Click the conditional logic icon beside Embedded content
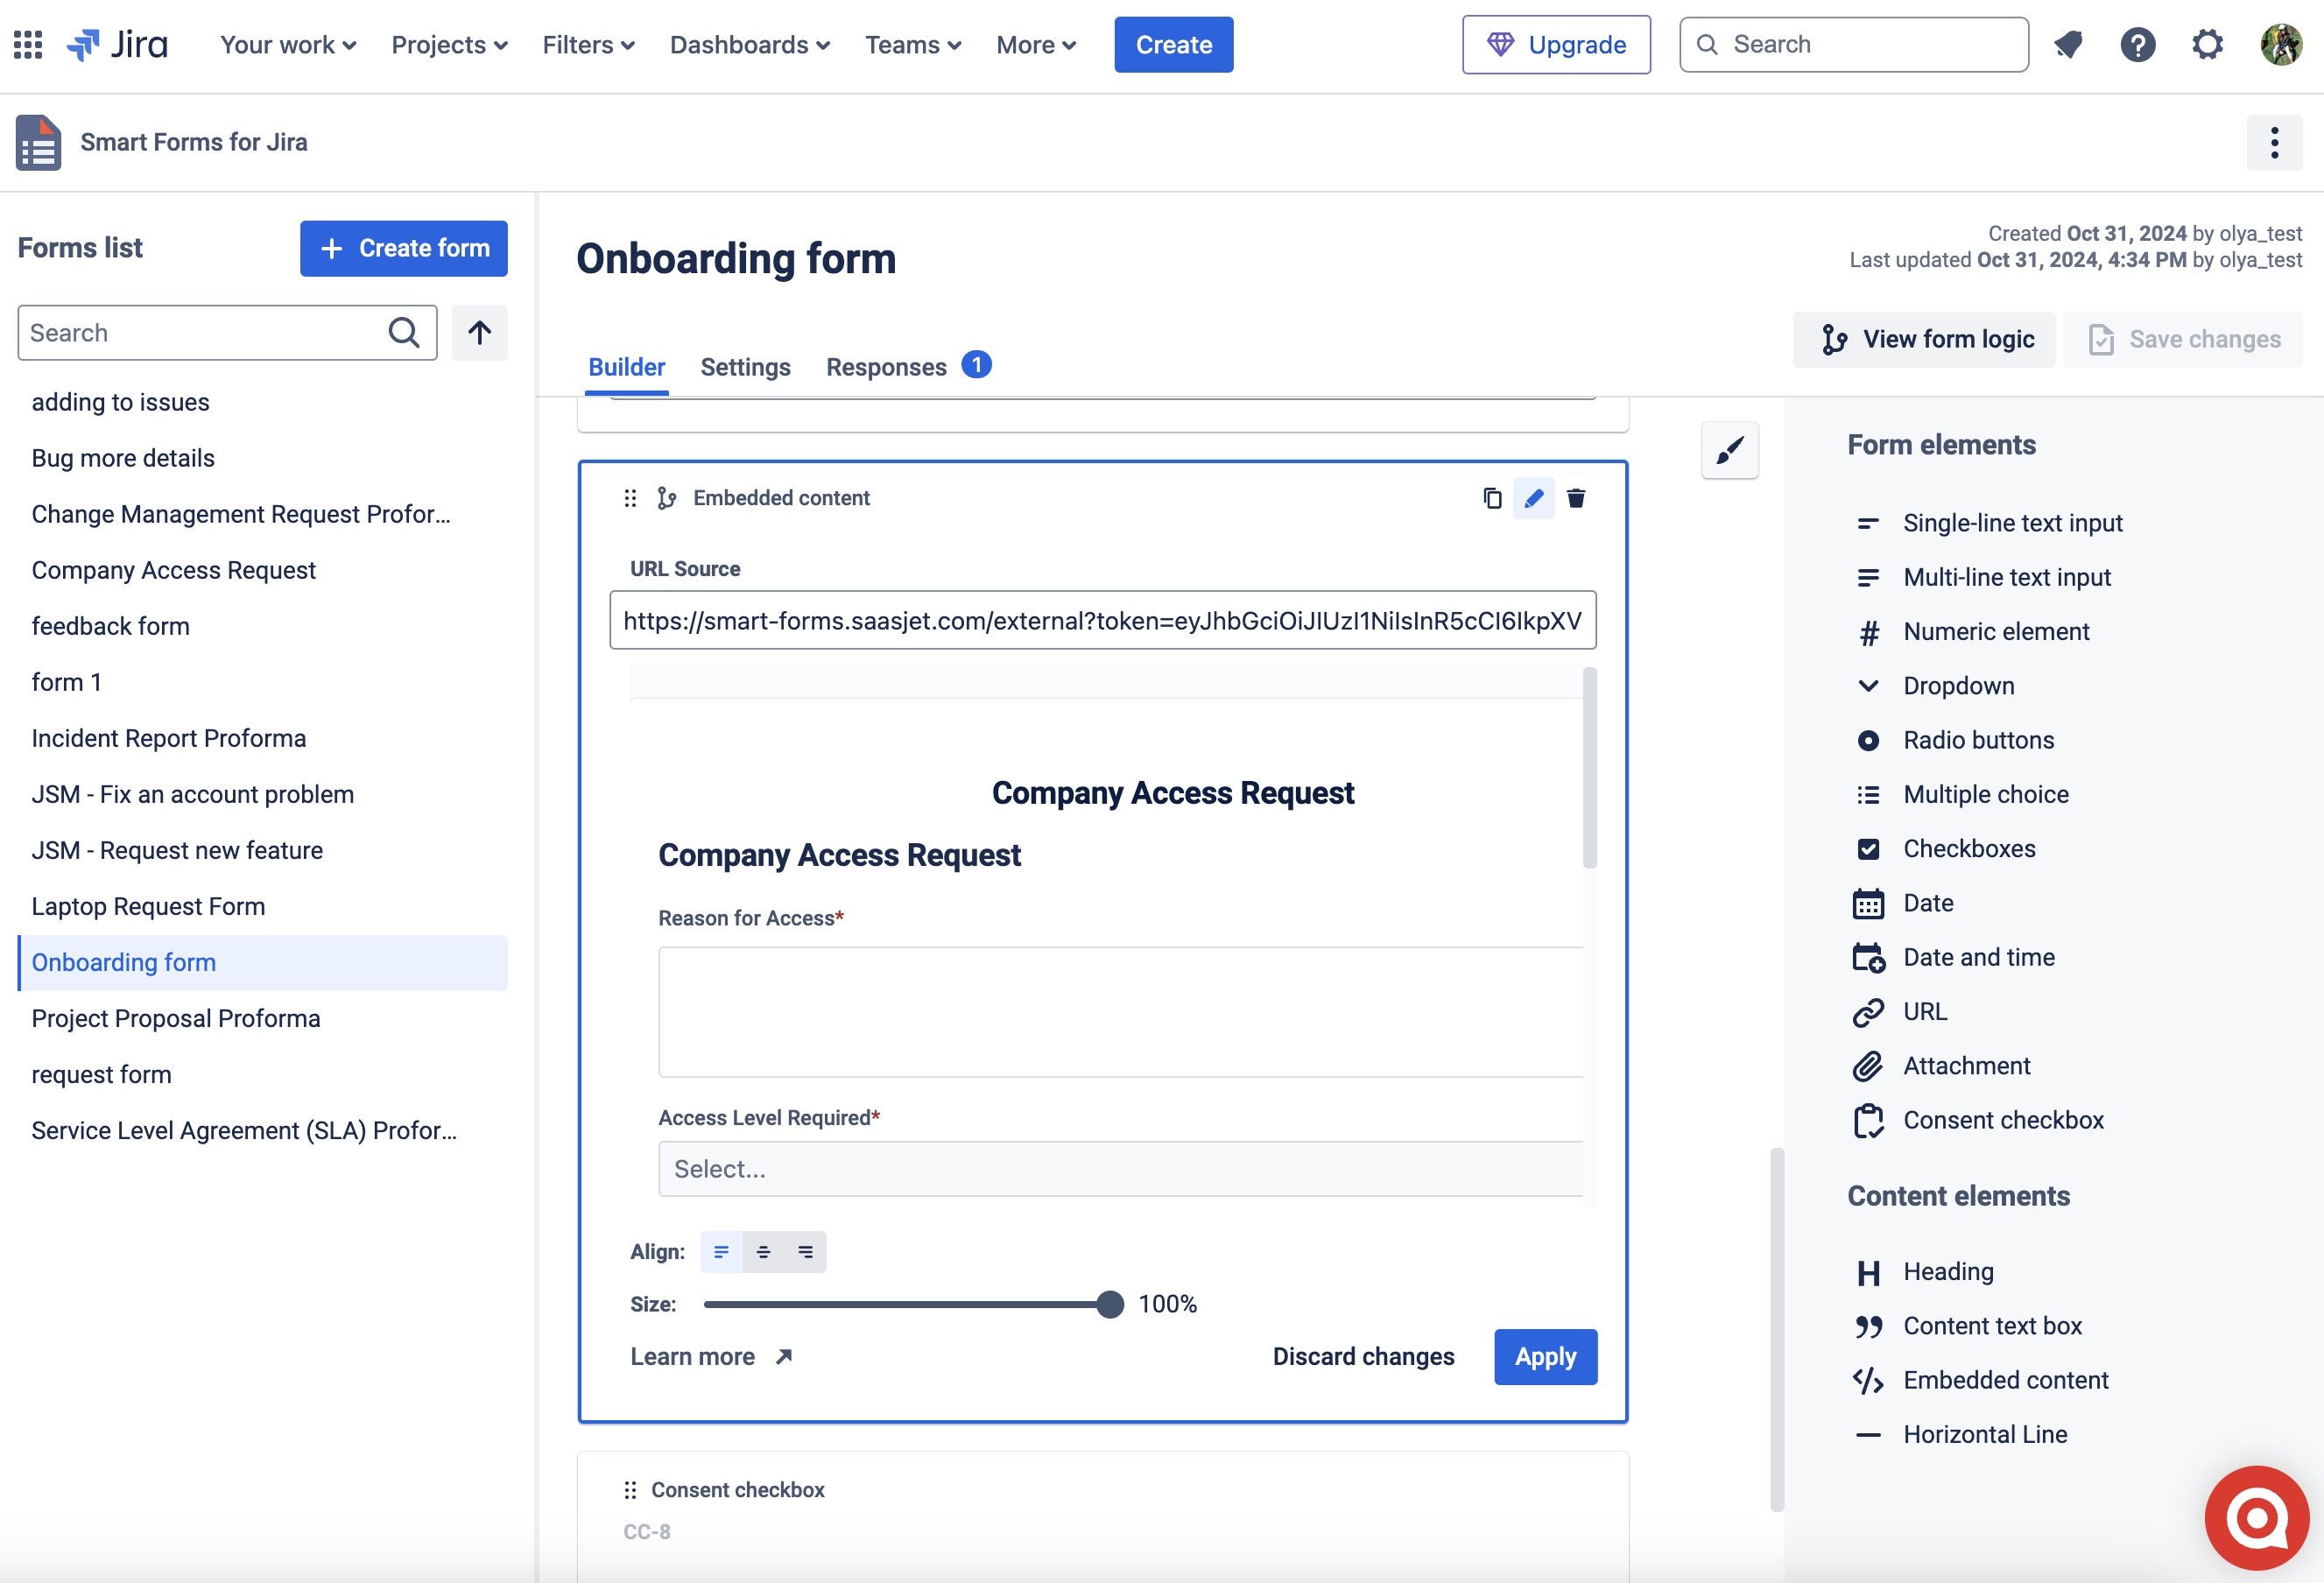Image resolution: width=2324 pixels, height=1583 pixels. pos(667,498)
